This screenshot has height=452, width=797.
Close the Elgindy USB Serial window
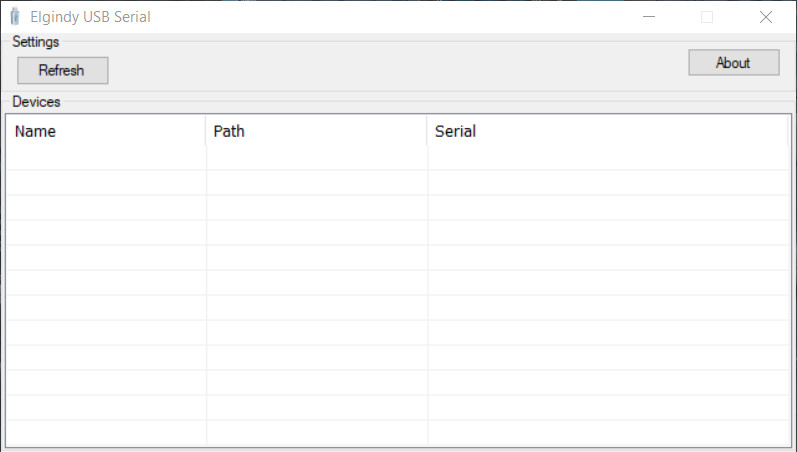(766, 17)
